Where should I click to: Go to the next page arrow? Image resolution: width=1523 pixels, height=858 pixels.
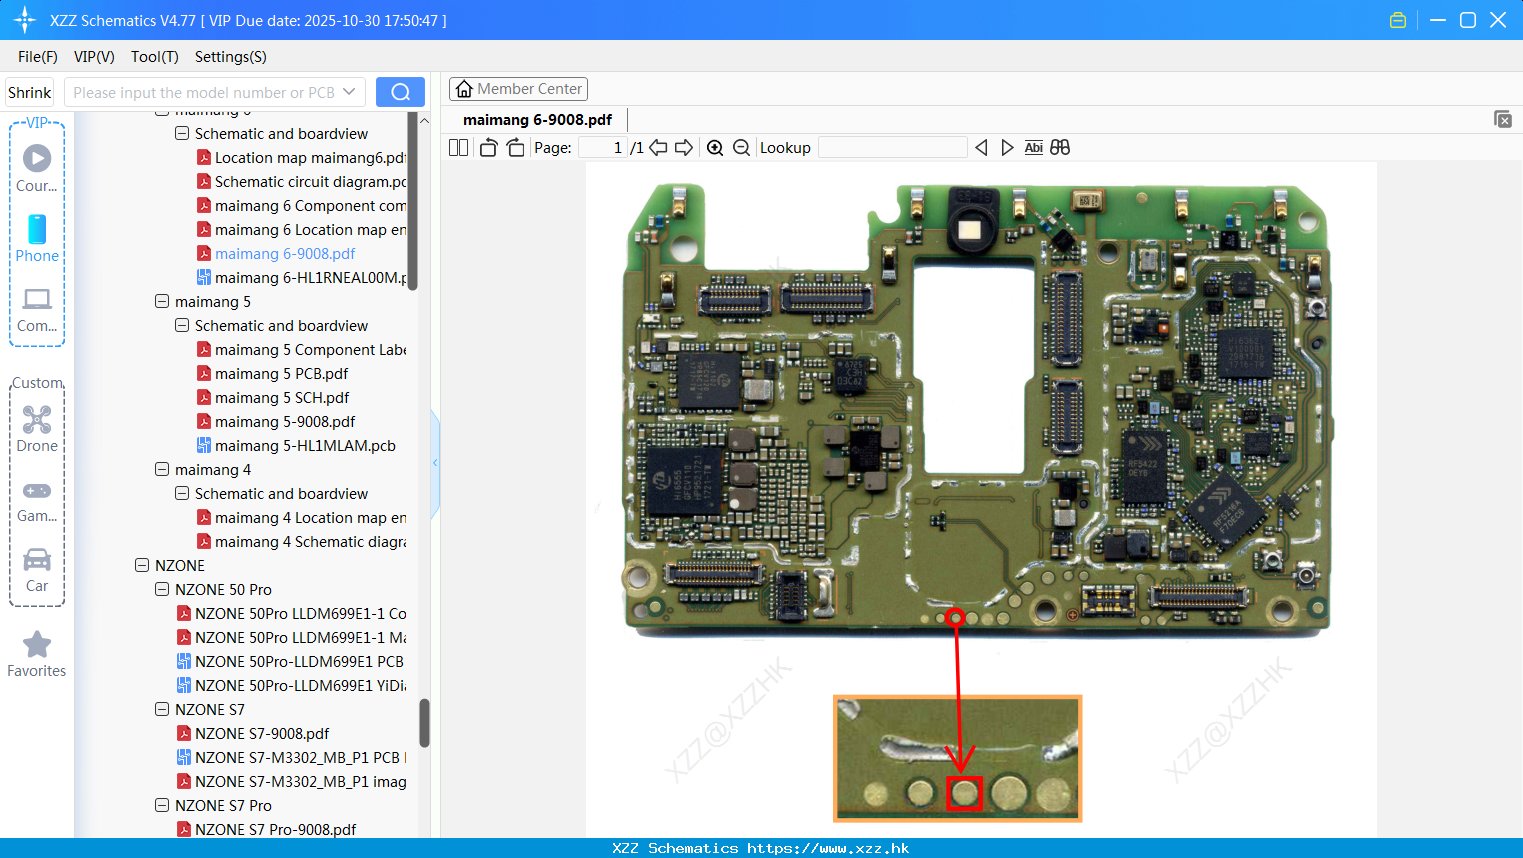(684, 147)
